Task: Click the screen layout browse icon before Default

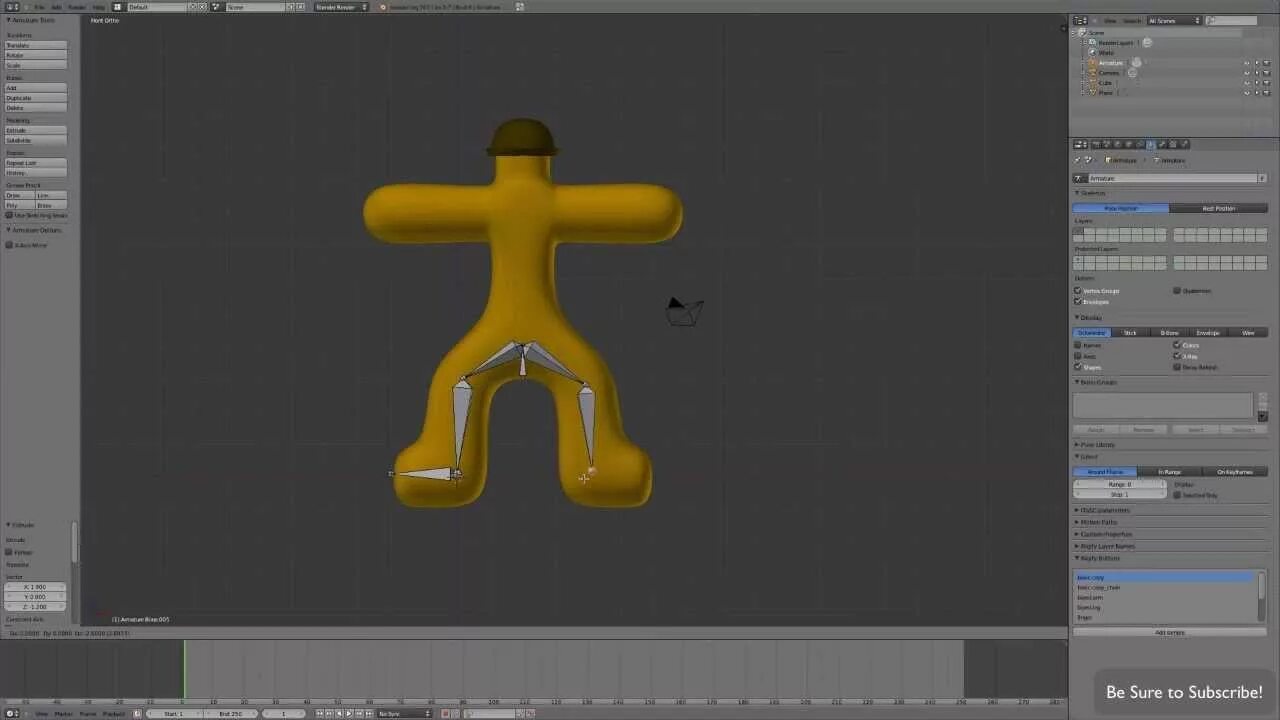Action: [117, 7]
